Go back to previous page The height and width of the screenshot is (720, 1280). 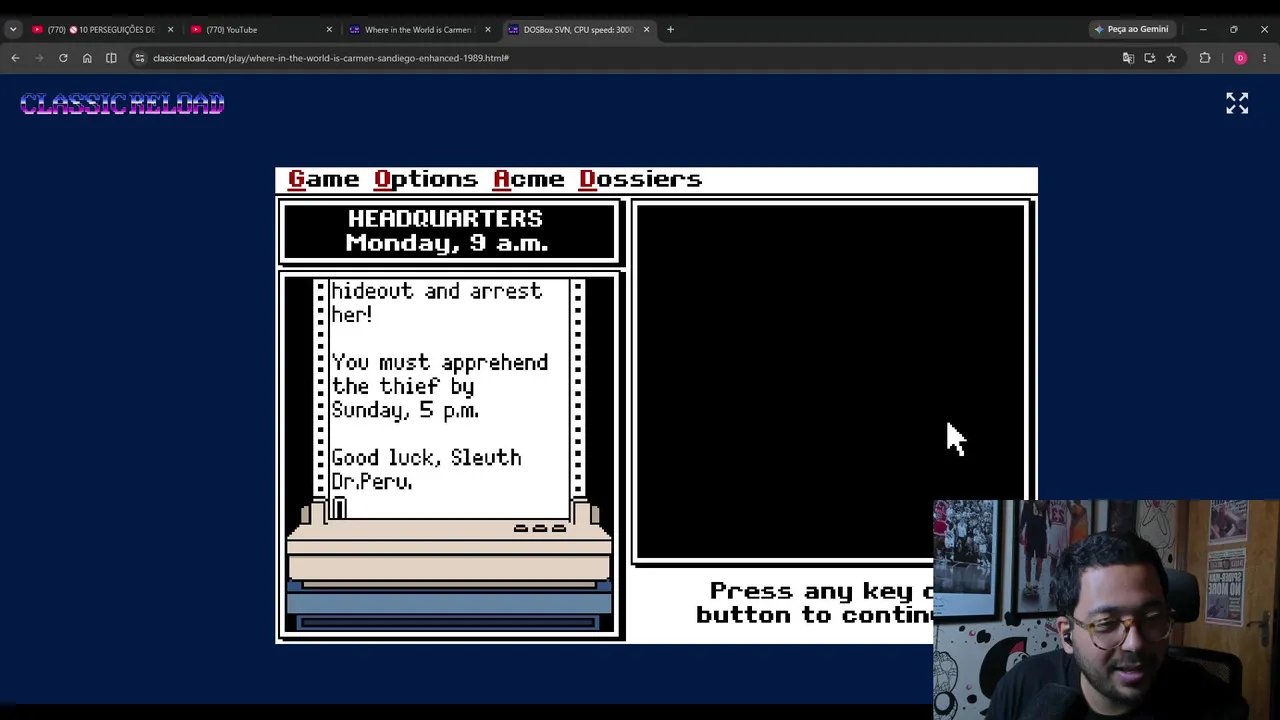pyautogui.click(x=15, y=58)
